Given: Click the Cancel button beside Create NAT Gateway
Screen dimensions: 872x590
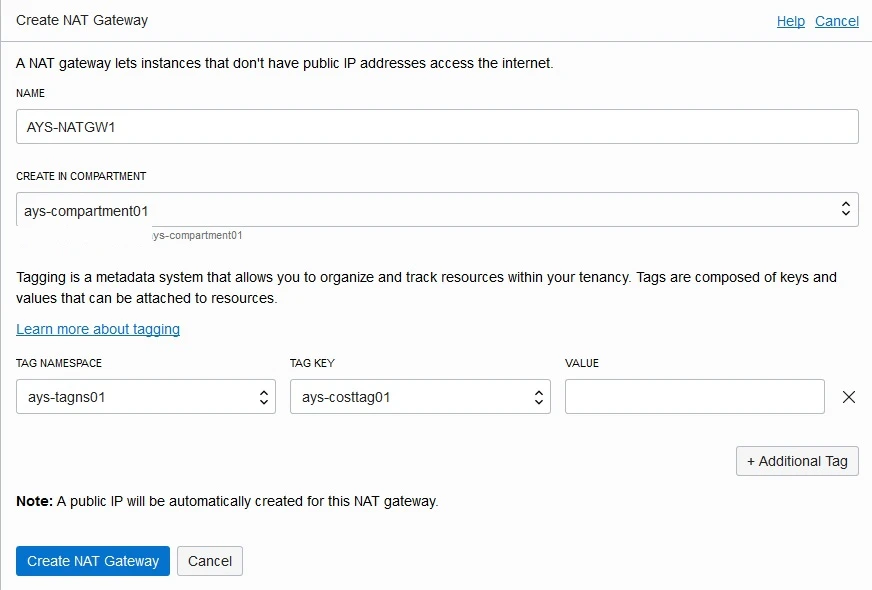Looking at the screenshot, I should tap(210, 561).
